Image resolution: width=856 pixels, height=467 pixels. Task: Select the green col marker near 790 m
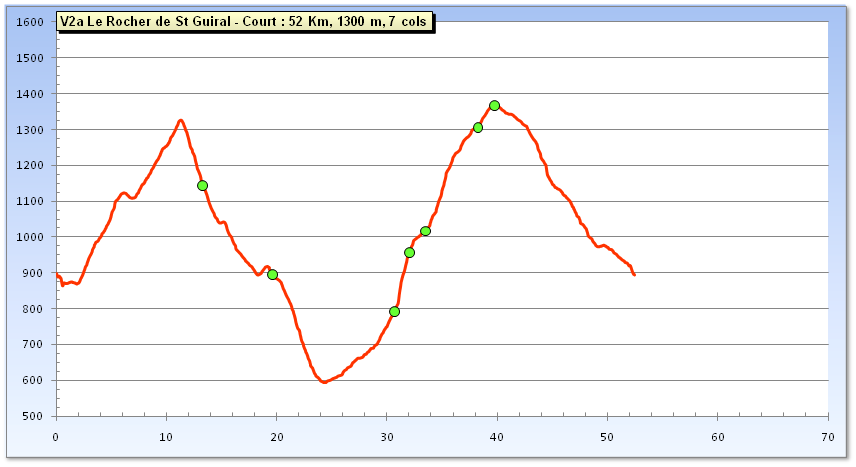394,312
